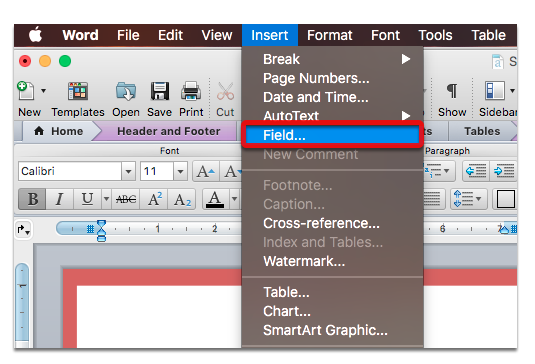This screenshot has height=364, width=535.
Task: Switch to the Home ribbon tab
Action: coord(59,131)
